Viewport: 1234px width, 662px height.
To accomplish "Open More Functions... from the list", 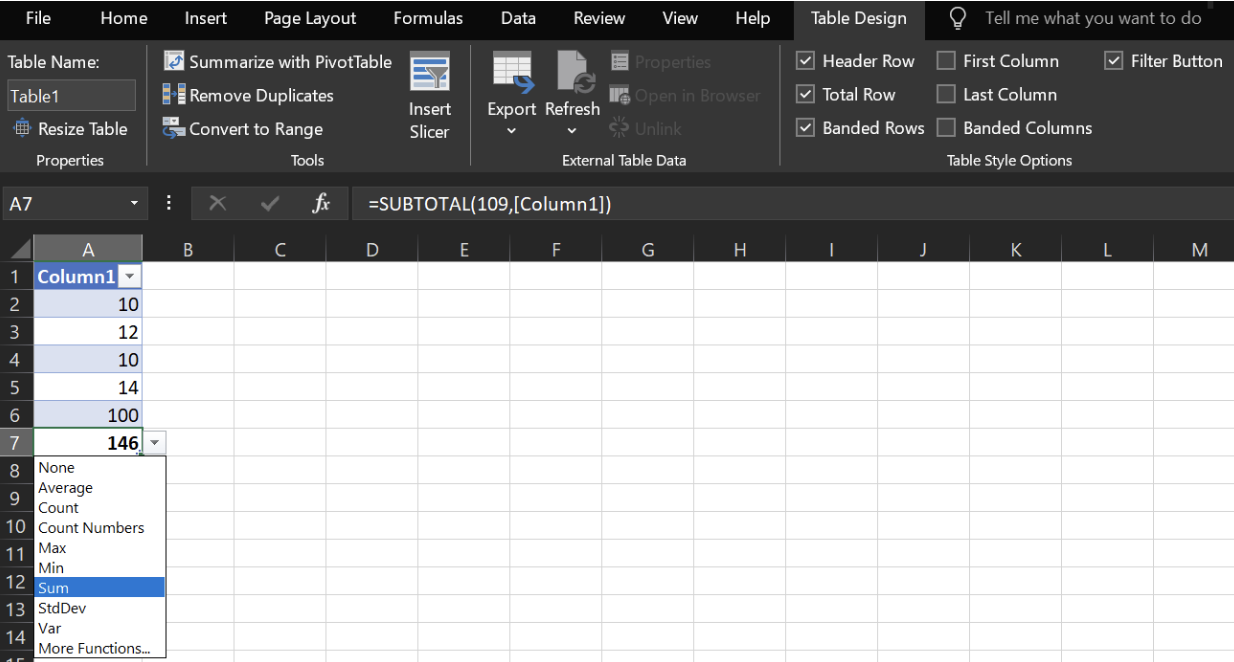I will [100, 648].
